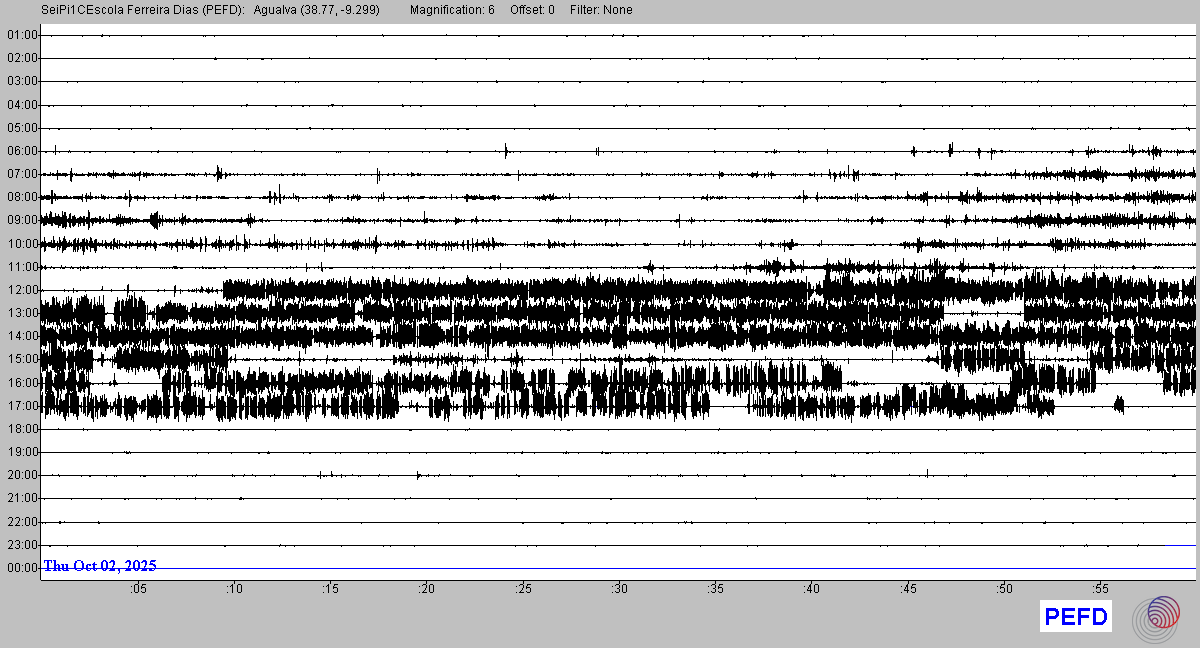1200x648 pixels.
Task: Click the :15 minute axis tick label
Action: tap(330, 589)
